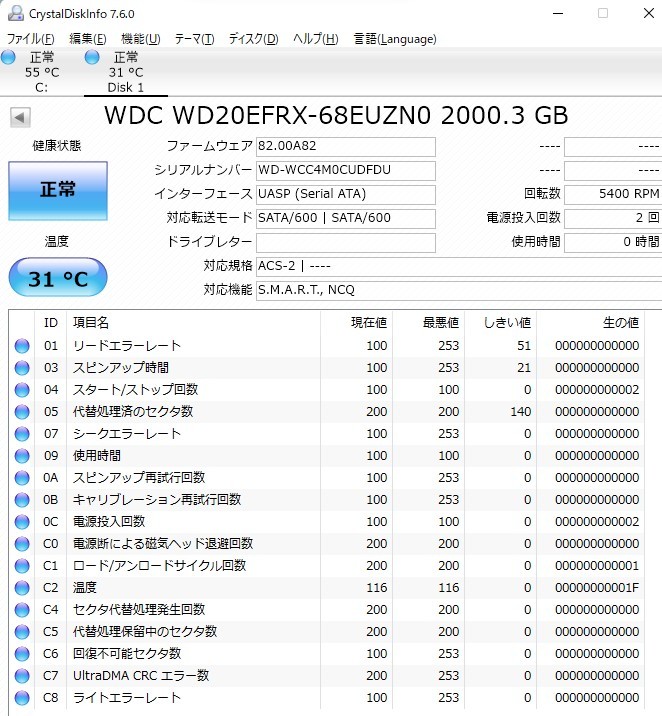Click the 生の値 column header
Viewport: 662px width, 716px height.
pos(621,323)
